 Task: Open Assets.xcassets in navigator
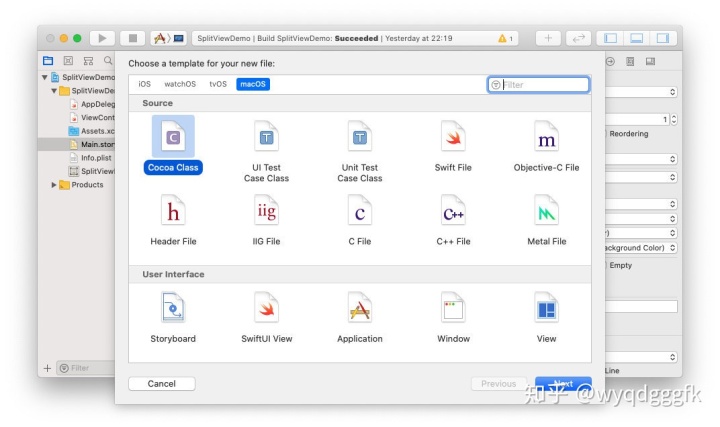click(x=92, y=131)
